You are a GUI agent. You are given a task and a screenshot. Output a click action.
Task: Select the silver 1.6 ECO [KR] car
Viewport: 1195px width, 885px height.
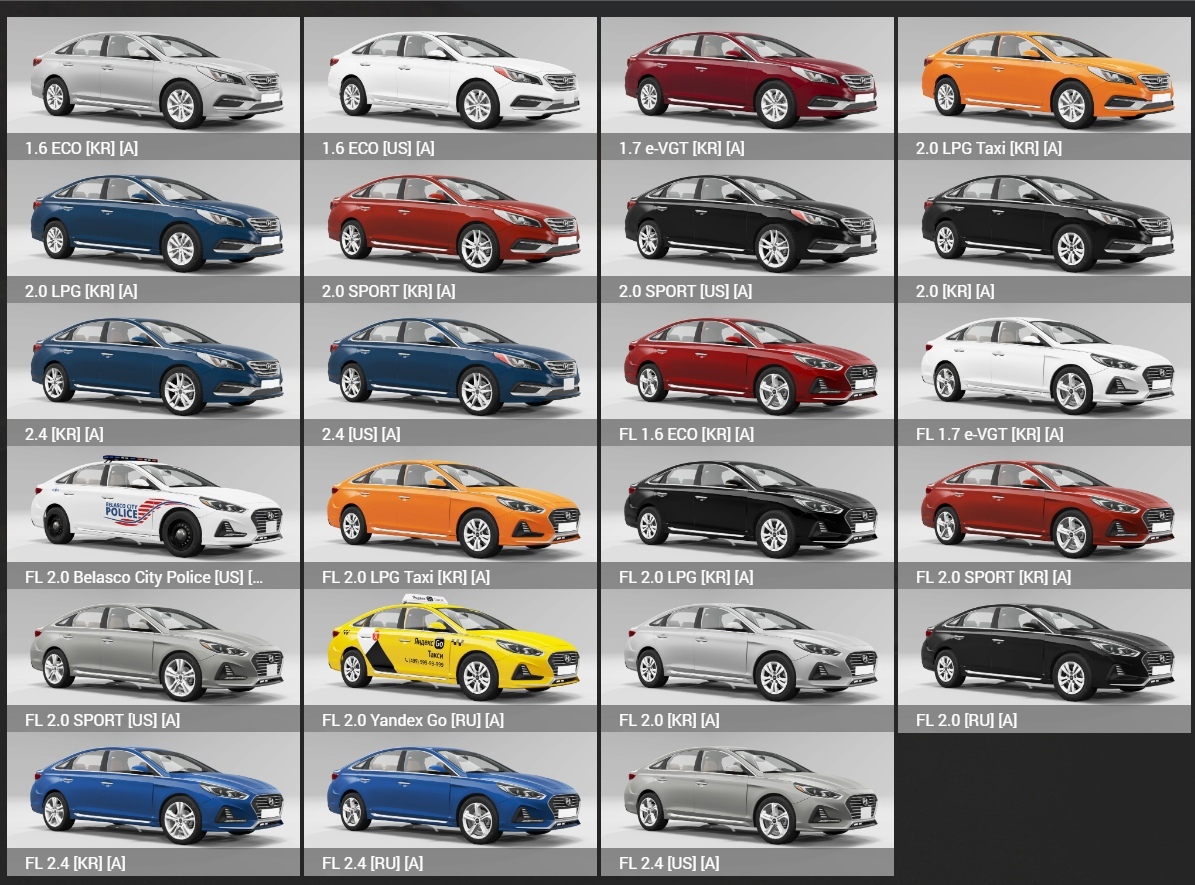(x=153, y=78)
